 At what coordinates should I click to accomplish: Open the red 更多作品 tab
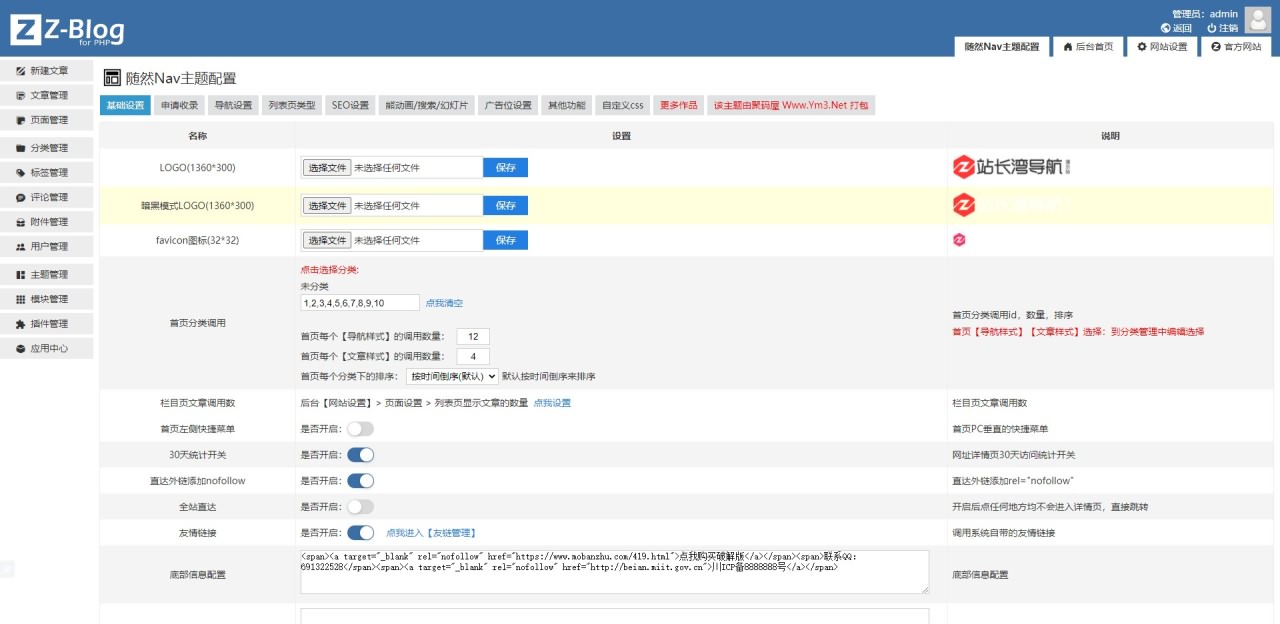pos(679,105)
